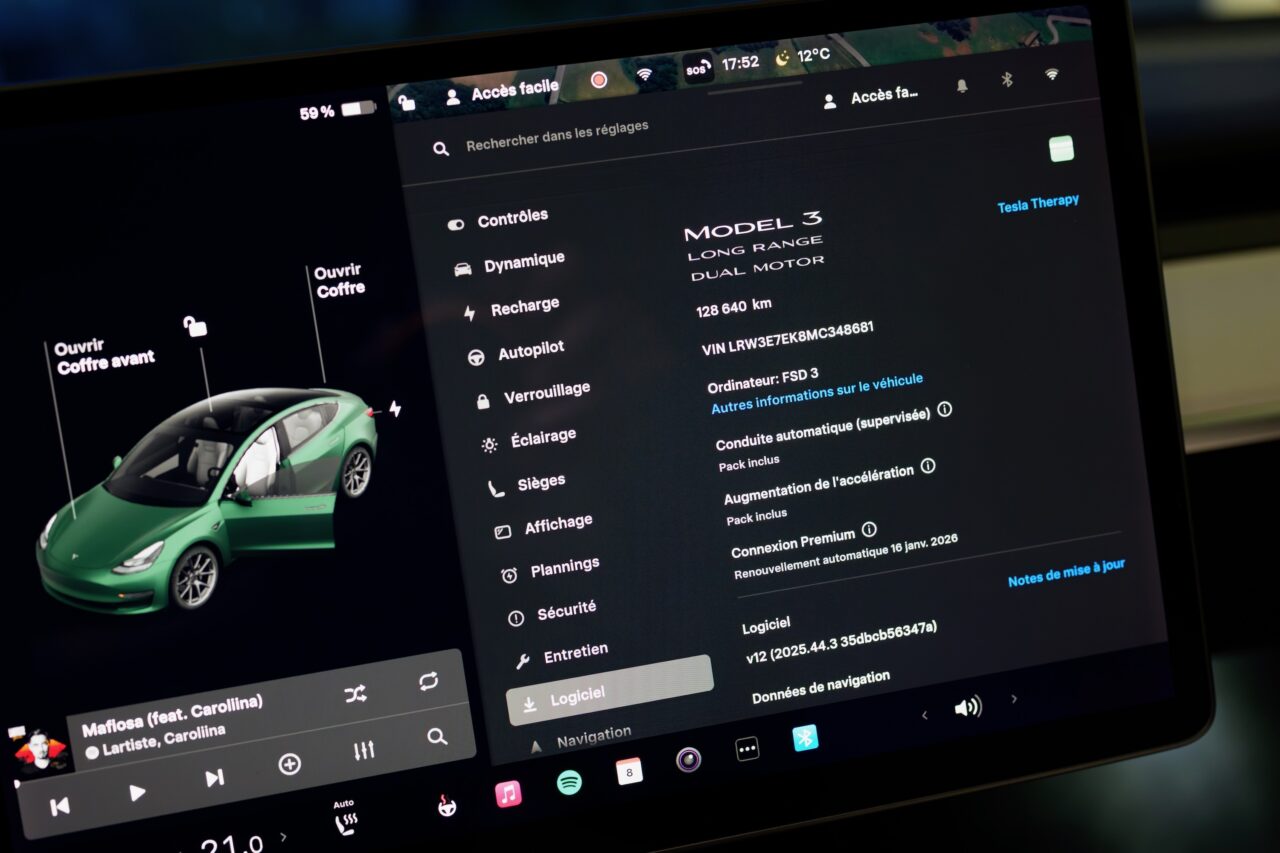View the Notes de mise à jour
Viewport: 1280px width, 853px height.
point(1065,572)
